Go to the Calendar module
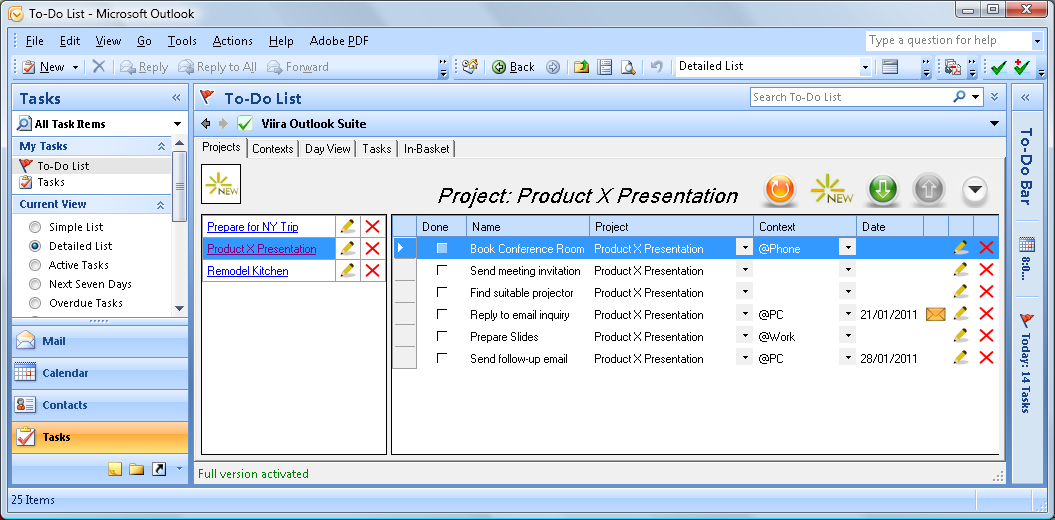The width and height of the screenshot is (1055, 520). [100, 373]
